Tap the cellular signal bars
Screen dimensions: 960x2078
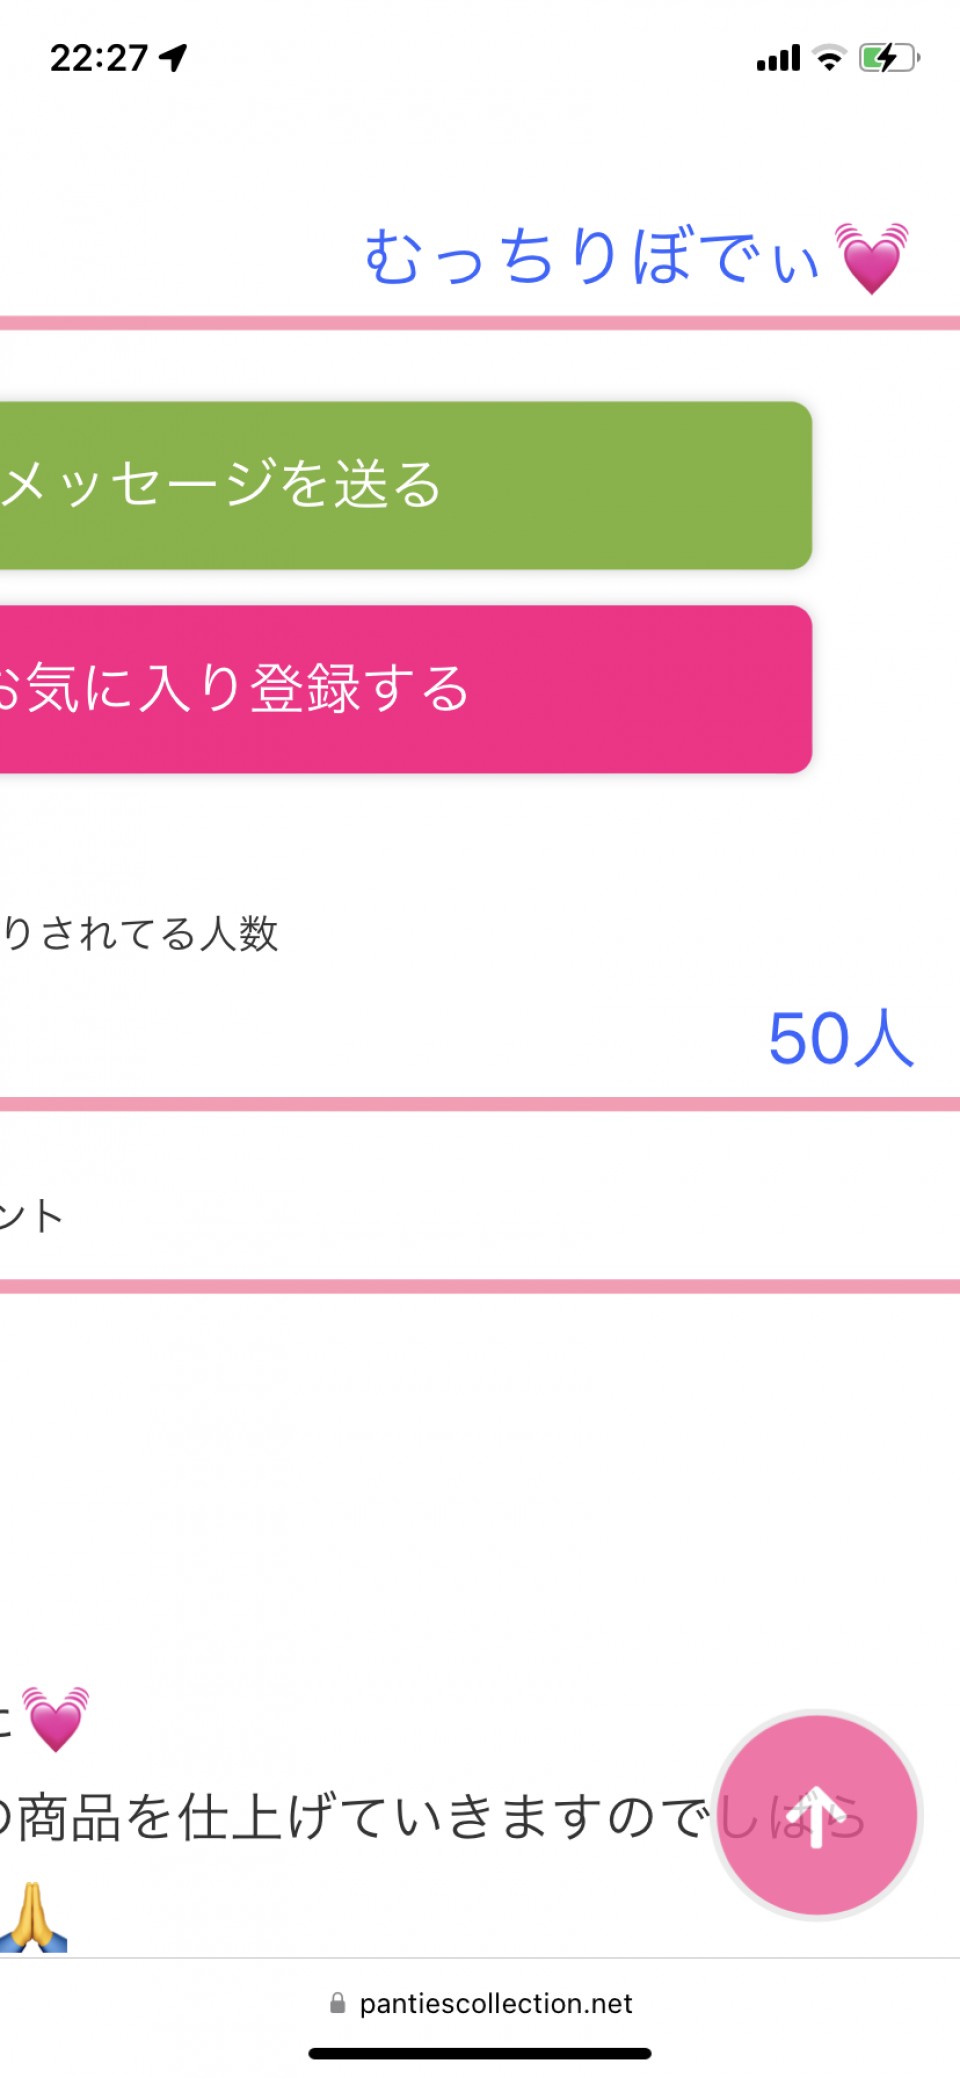778,59
